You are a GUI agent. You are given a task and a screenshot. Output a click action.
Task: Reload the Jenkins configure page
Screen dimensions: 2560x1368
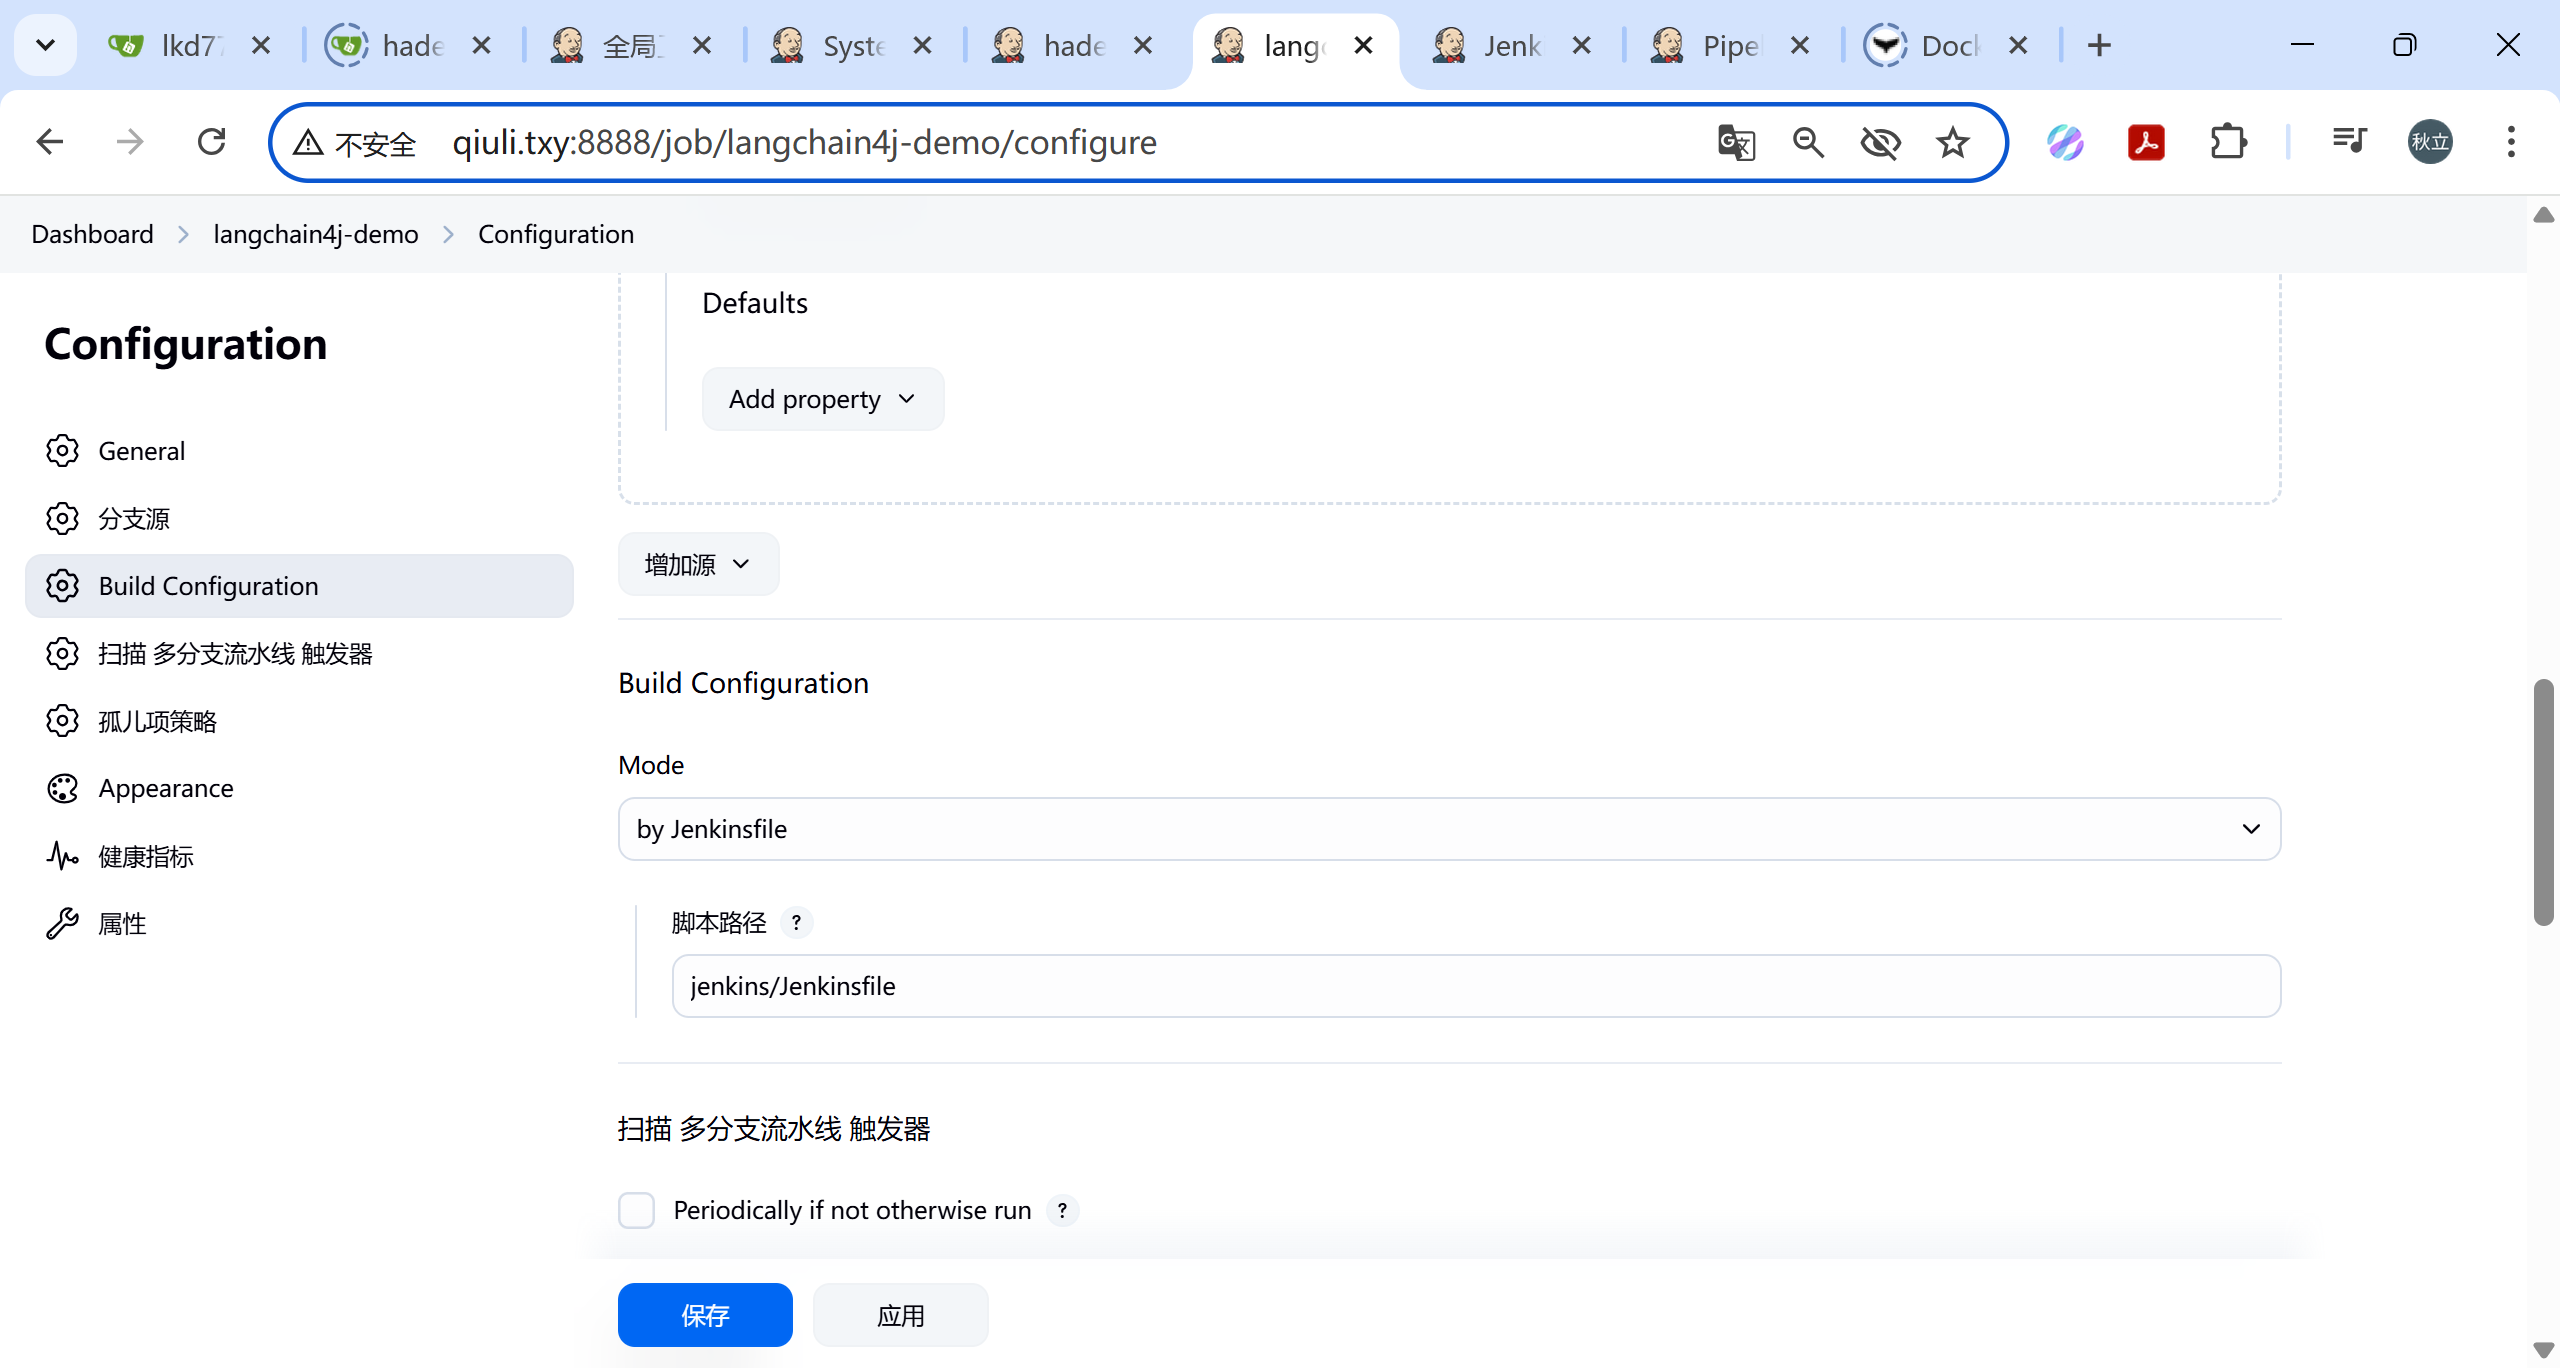tap(211, 143)
